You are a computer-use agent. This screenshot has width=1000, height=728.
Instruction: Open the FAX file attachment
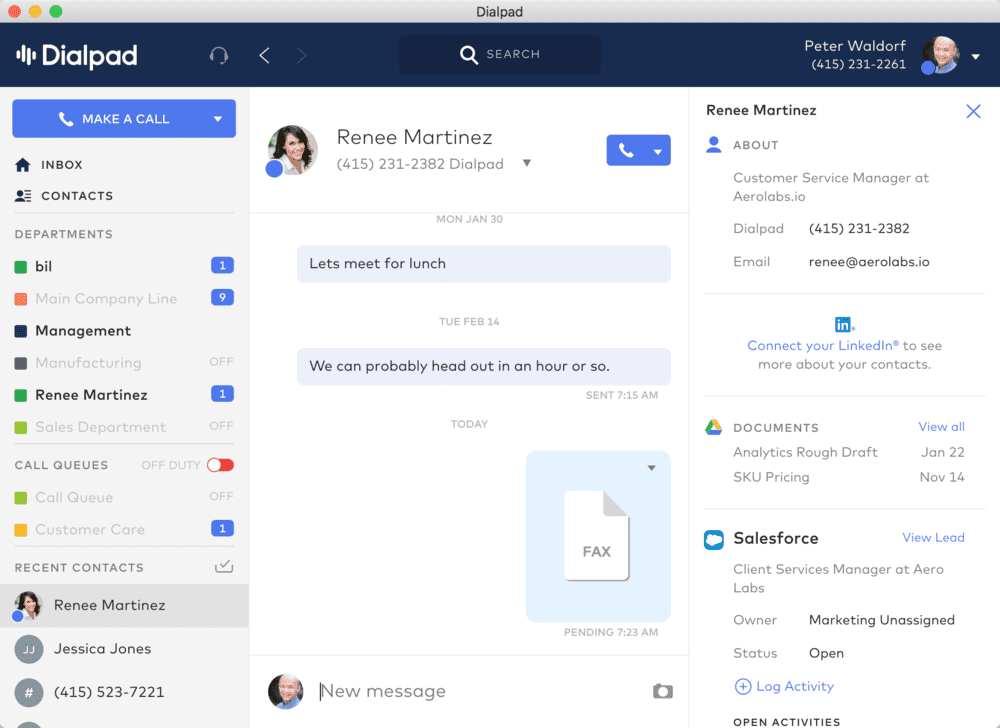(597, 535)
